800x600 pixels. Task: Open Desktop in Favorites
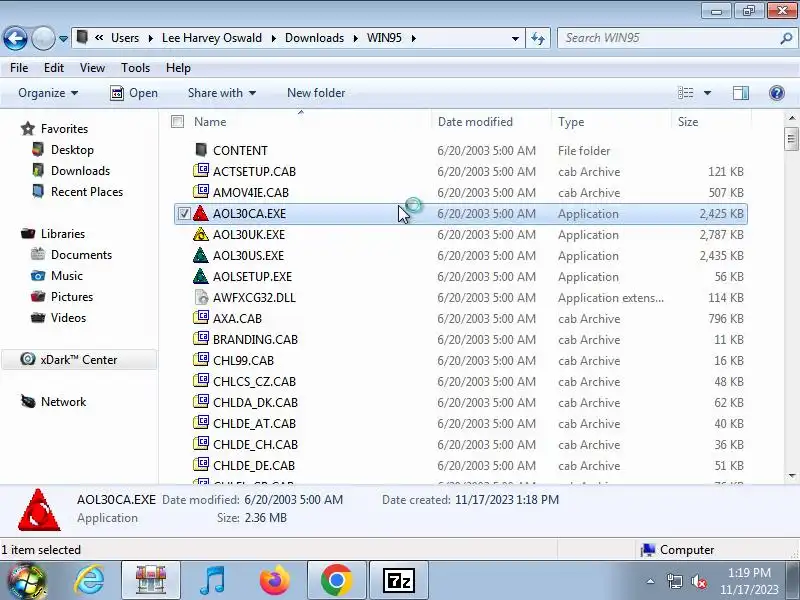72,150
